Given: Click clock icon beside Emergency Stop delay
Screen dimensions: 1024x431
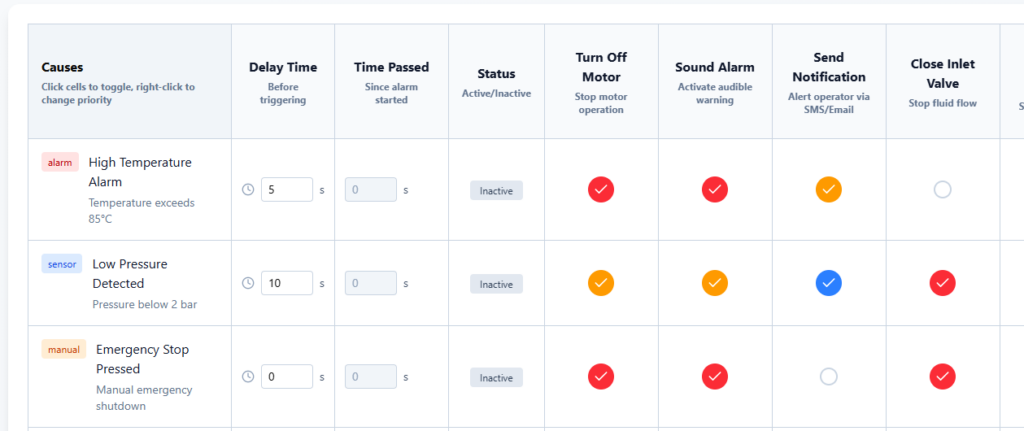Looking at the screenshot, I should 248,377.
